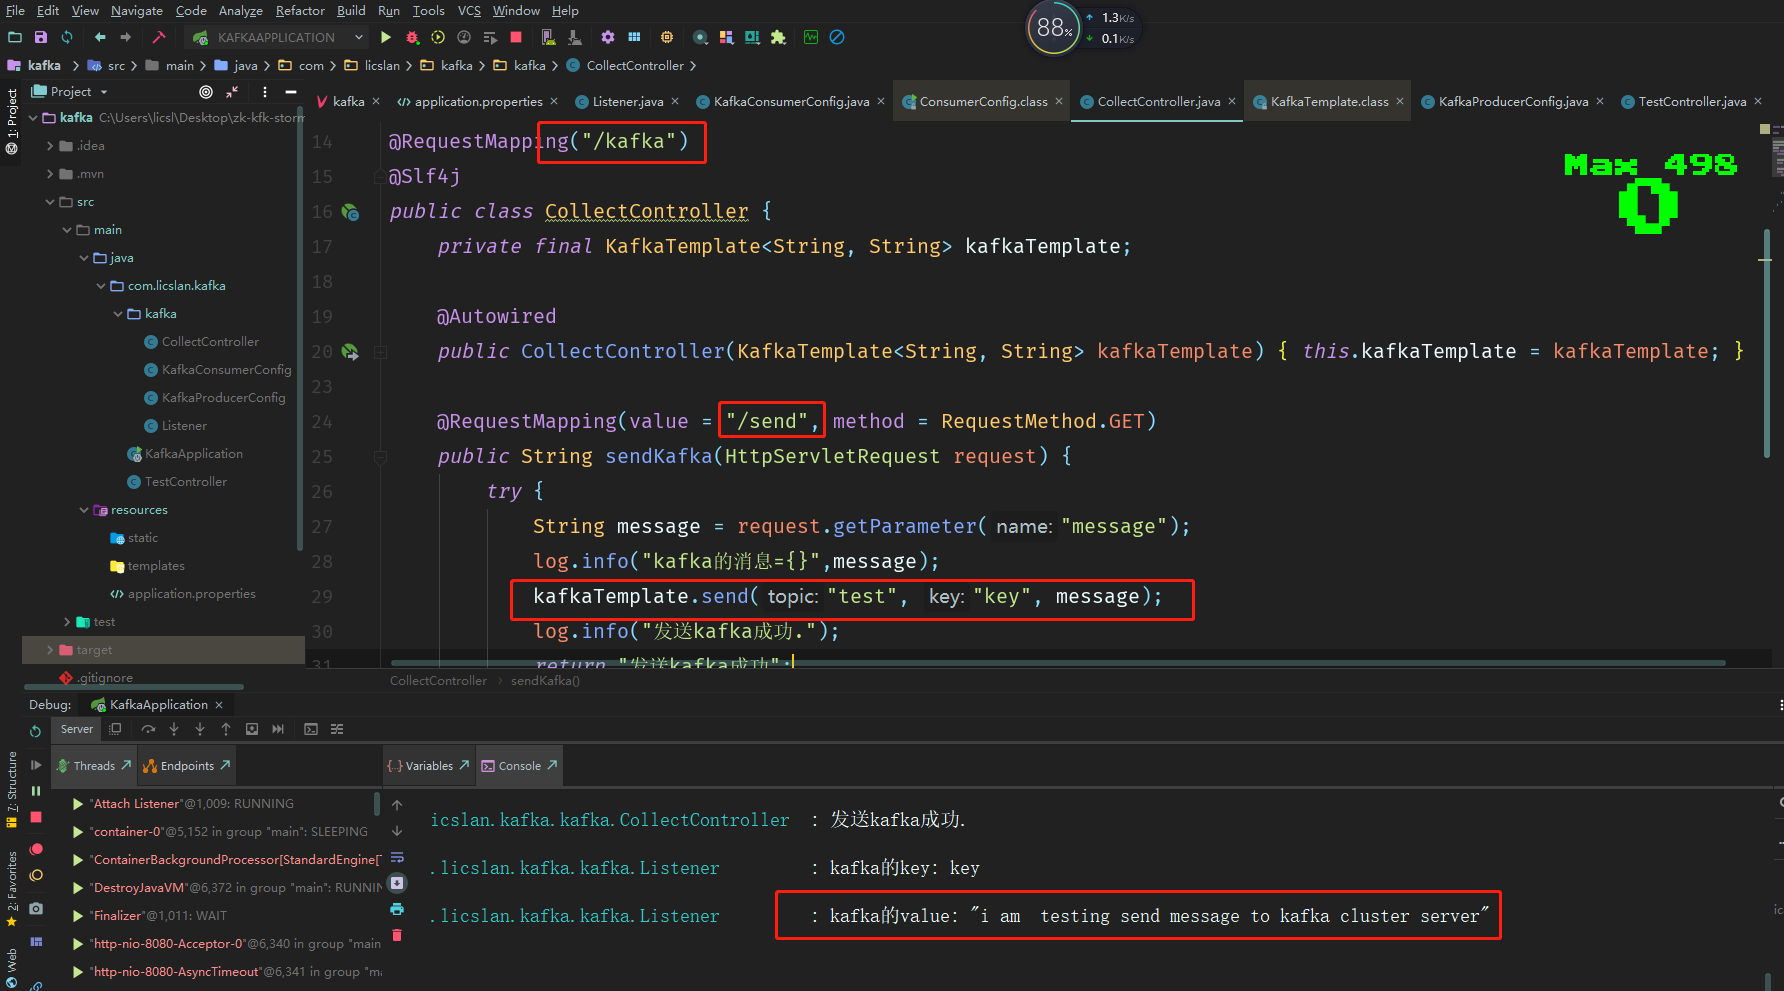1784x991 pixels.
Task: Pause program in the Debug sidebar
Action: 36,791
